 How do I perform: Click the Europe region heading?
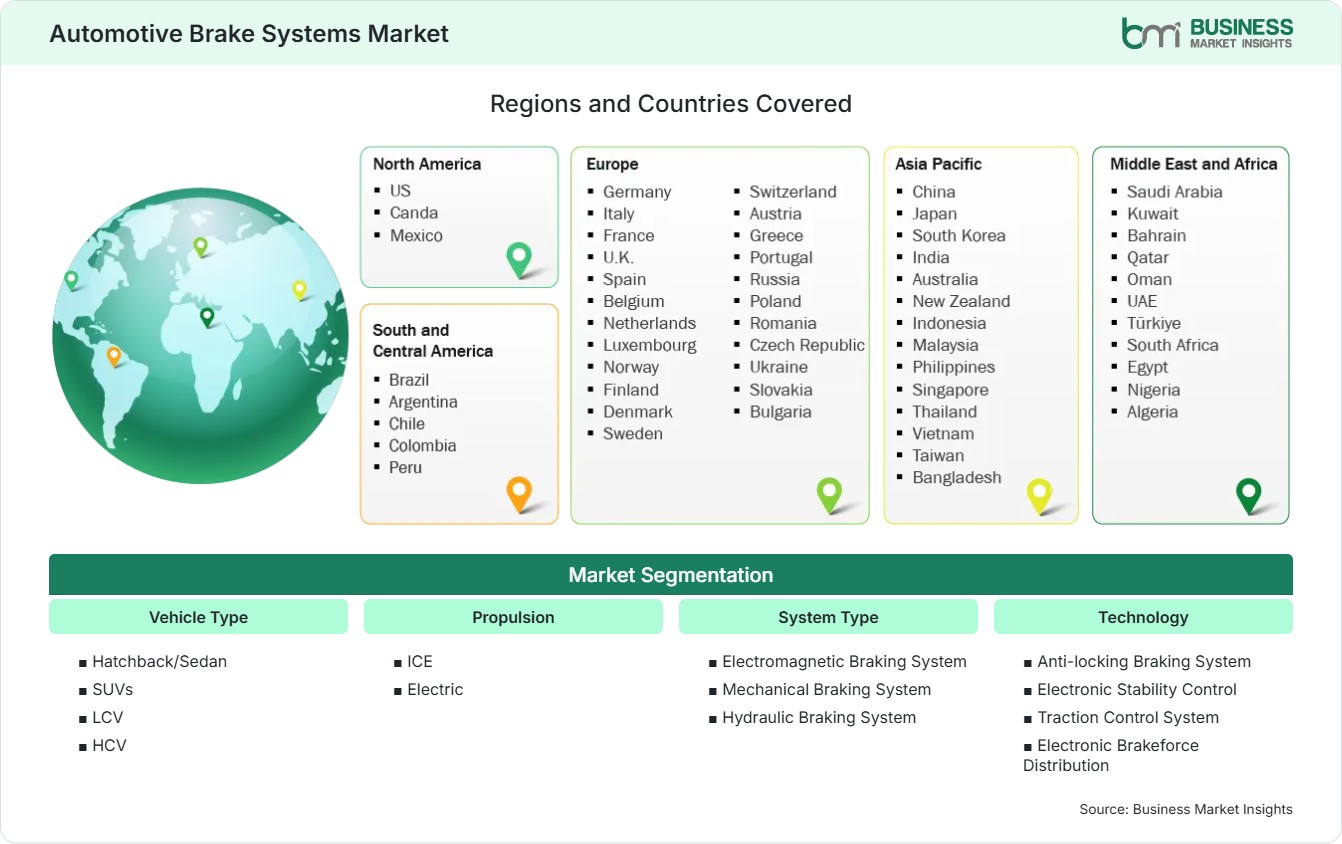[612, 164]
